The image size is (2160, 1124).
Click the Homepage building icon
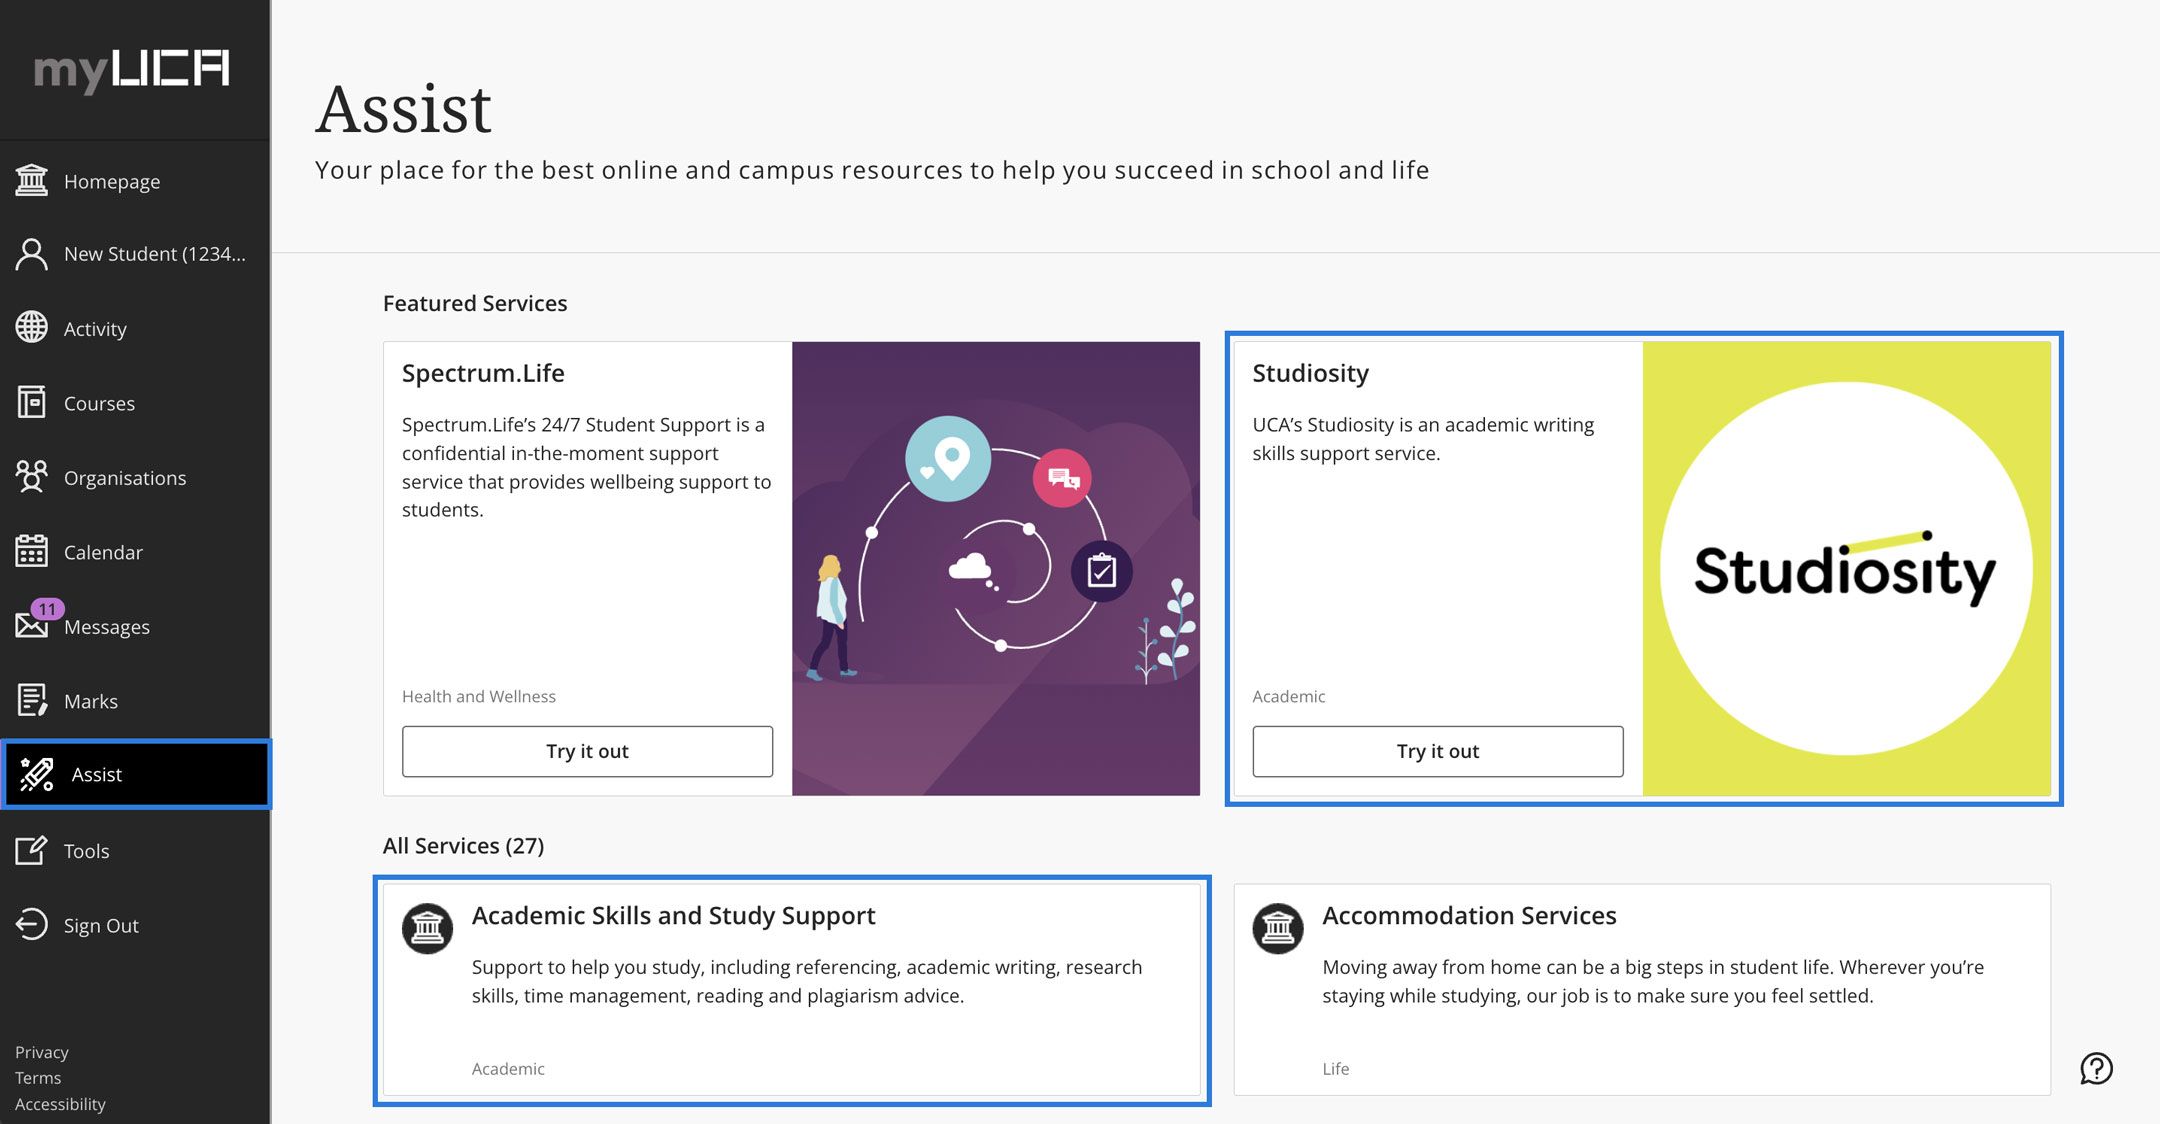[x=31, y=181]
